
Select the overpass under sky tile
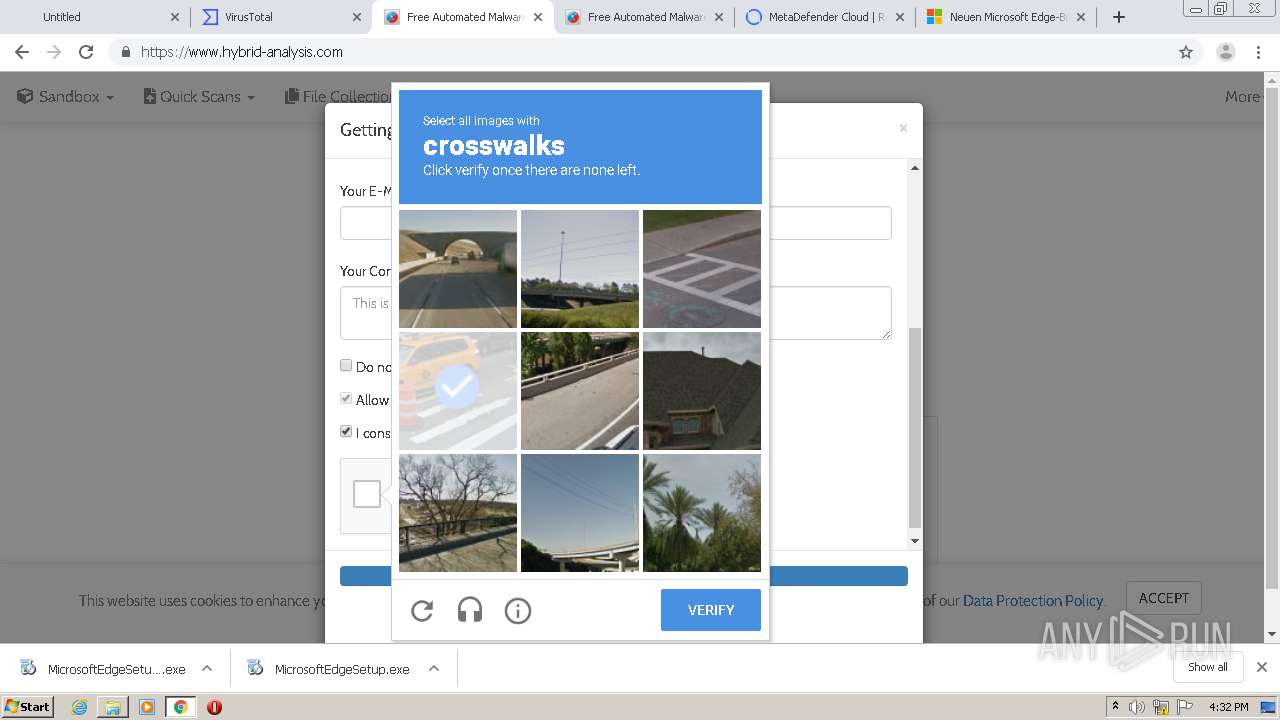coord(580,513)
